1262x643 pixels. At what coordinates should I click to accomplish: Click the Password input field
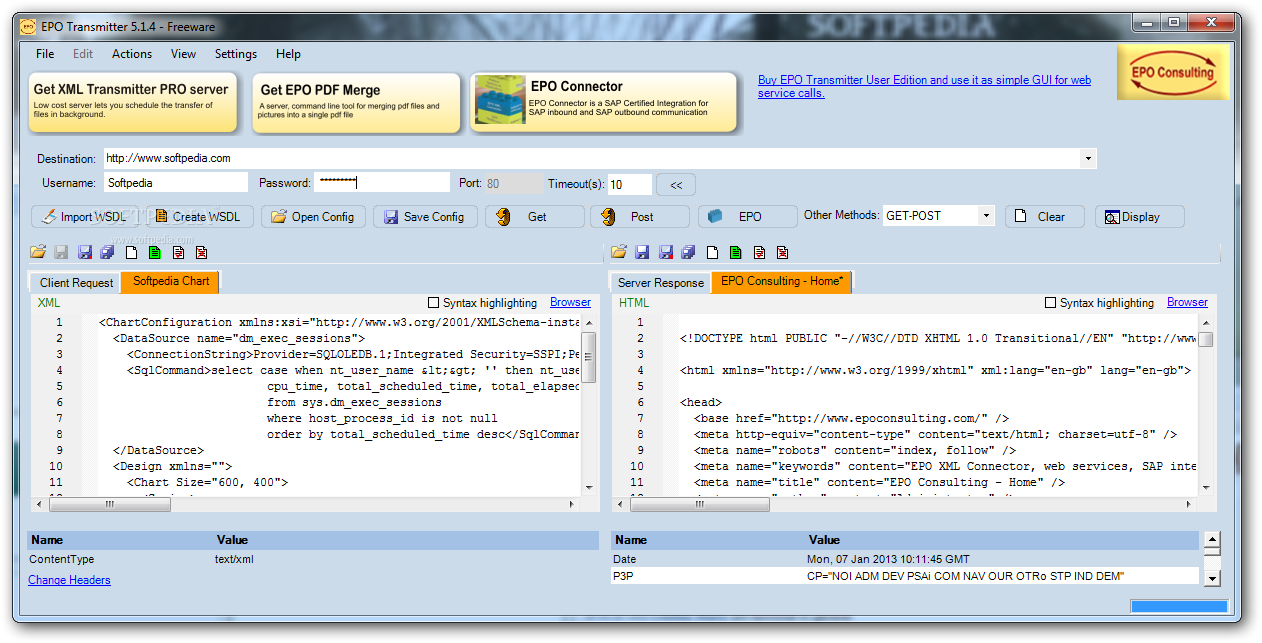tap(382, 183)
